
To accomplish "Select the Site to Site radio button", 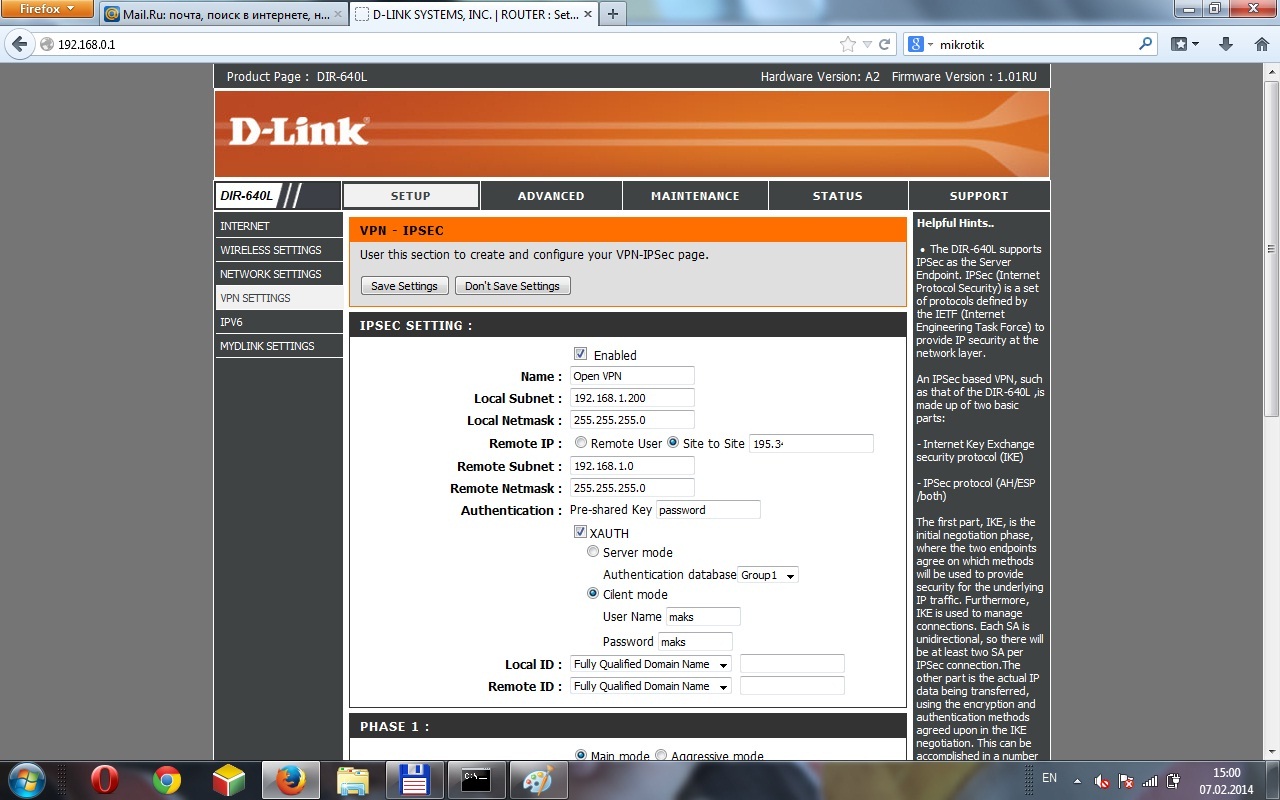I will 673,443.
